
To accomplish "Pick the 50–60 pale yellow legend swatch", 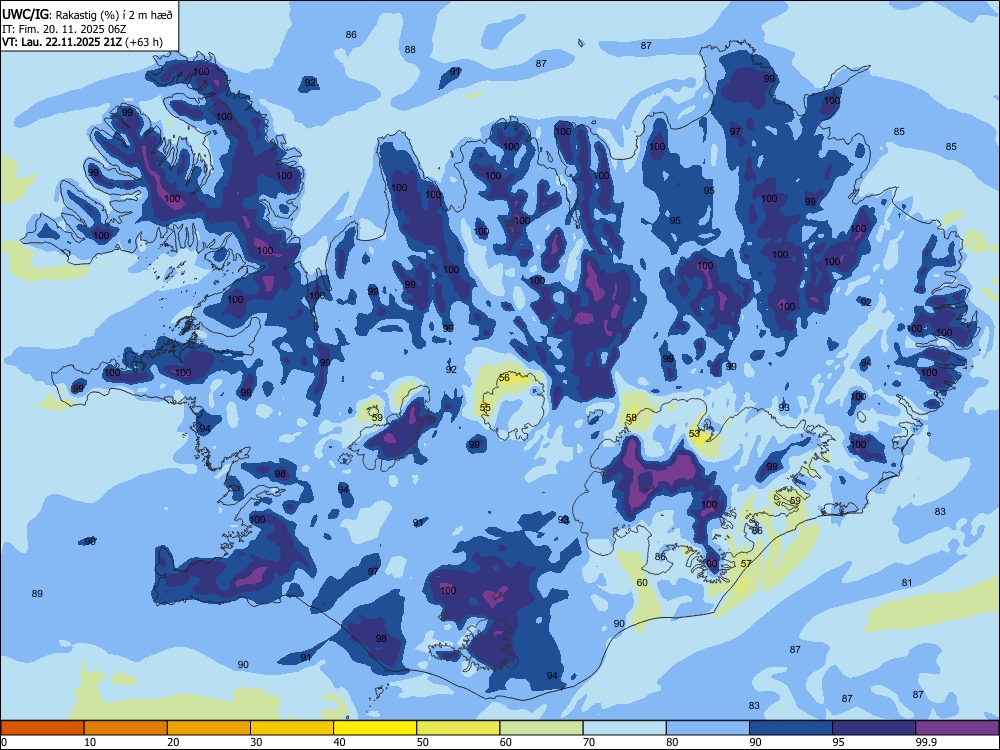I will [x=458, y=728].
